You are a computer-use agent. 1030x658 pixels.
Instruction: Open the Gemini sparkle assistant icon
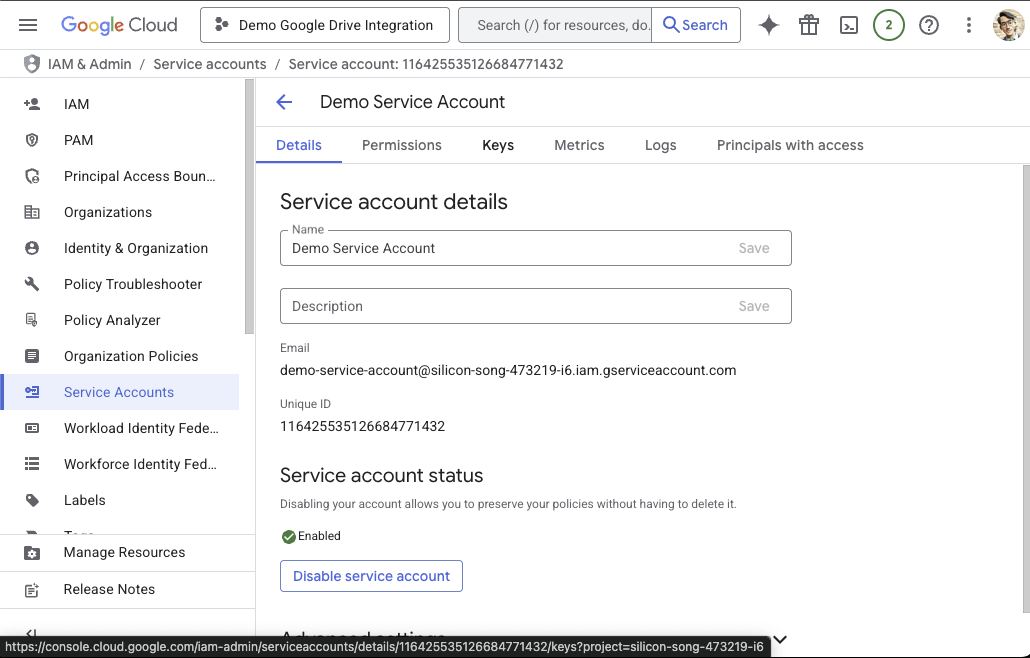(x=769, y=25)
